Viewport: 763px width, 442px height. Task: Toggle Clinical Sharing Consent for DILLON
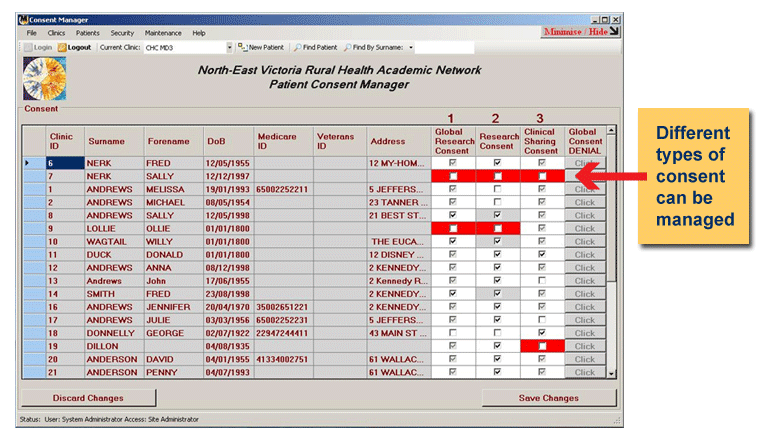click(x=542, y=346)
